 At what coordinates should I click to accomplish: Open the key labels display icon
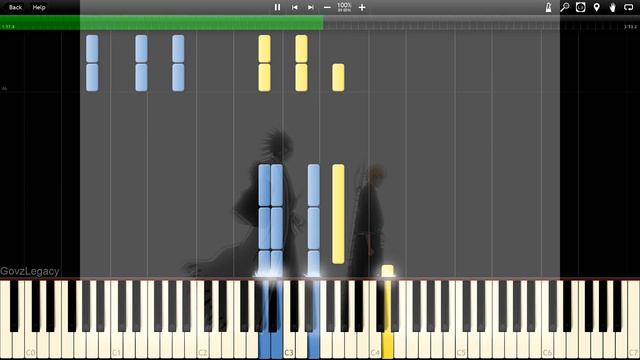(580, 7)
